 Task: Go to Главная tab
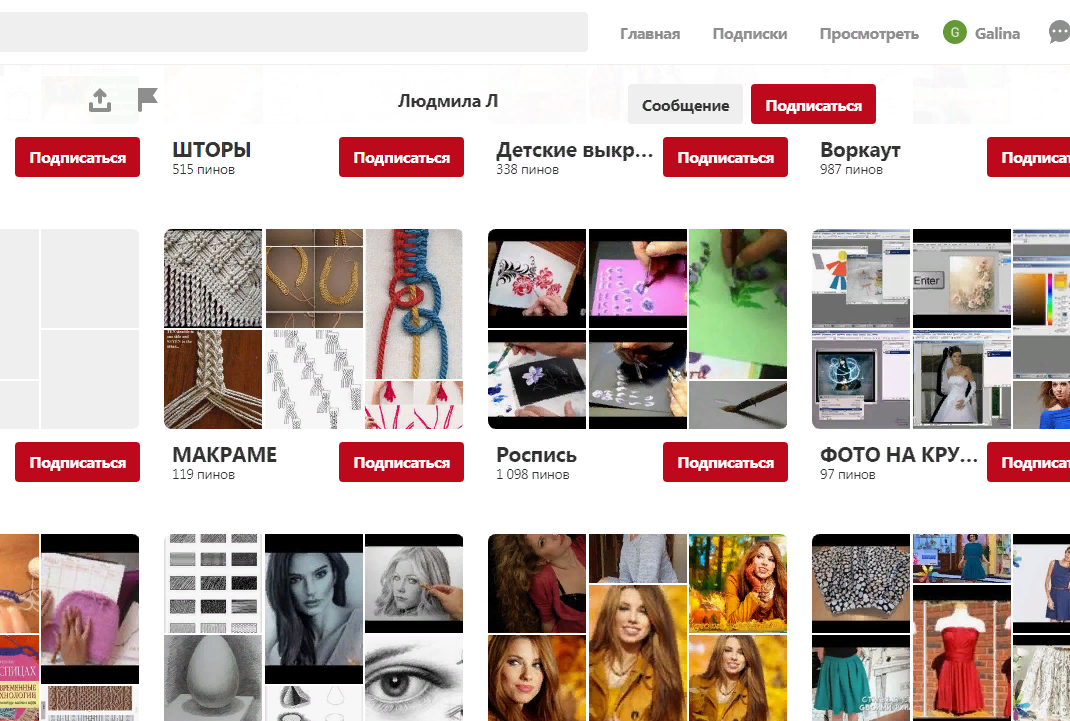[x=650, y=33]
